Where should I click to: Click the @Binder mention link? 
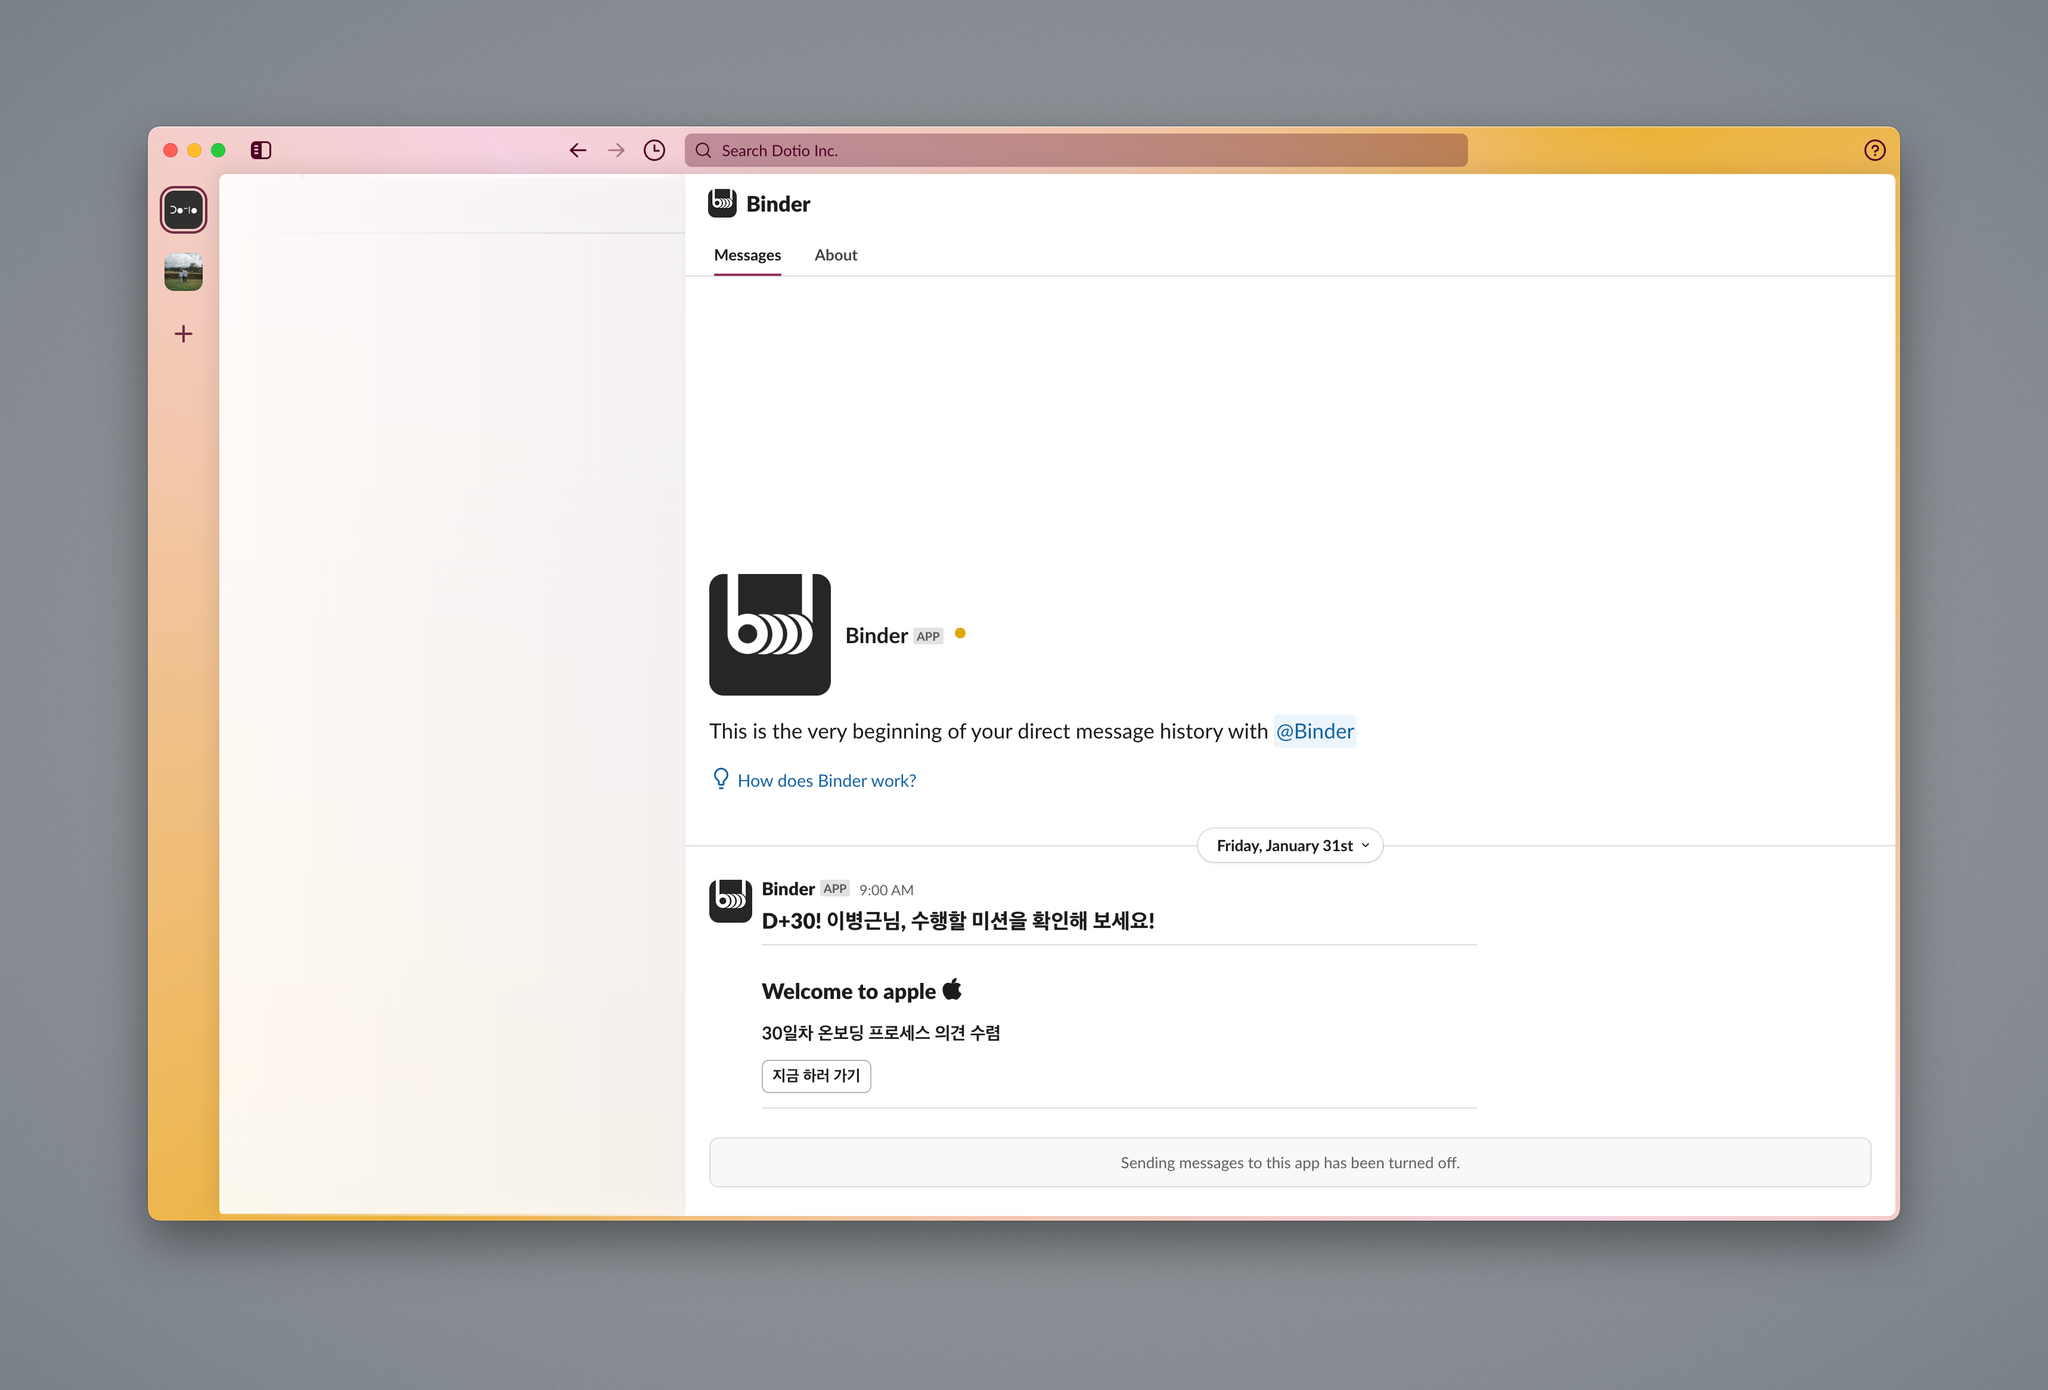[x=1314, y=731]
